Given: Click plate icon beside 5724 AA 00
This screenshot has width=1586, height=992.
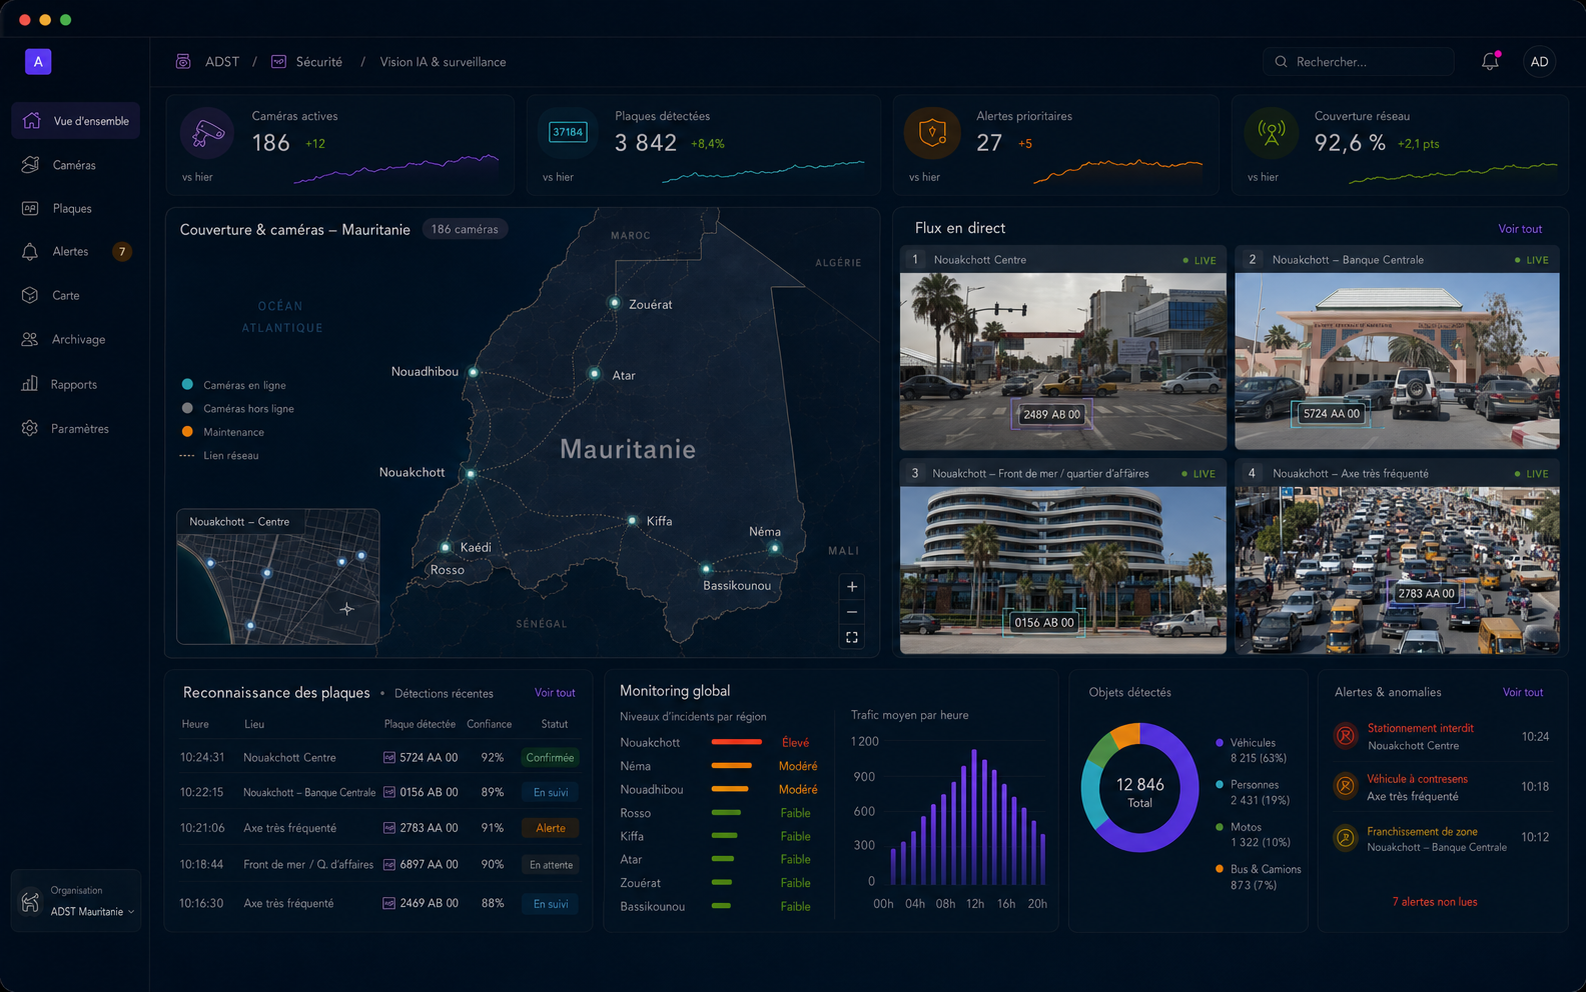Looking at the screenshot, I should click(389, 758).
